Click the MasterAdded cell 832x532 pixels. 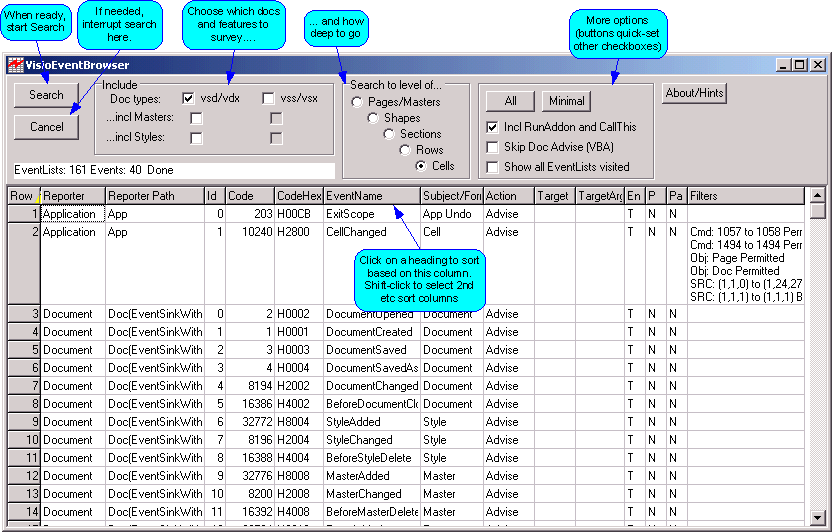coord(371,476)
